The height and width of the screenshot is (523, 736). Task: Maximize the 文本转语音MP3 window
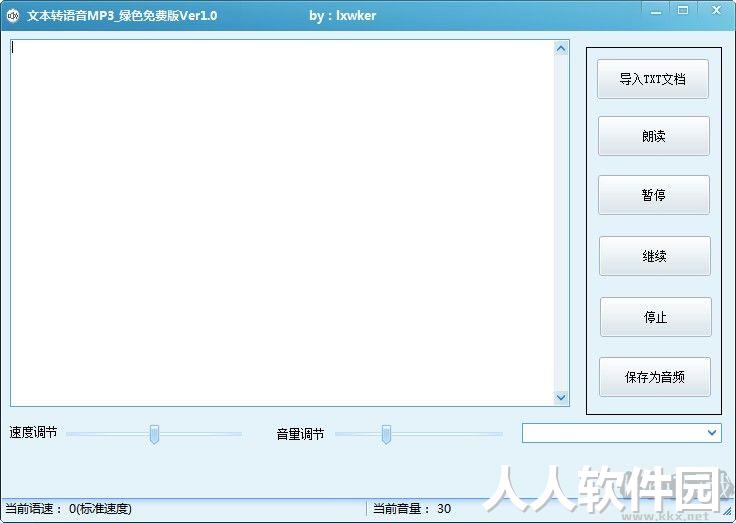click(683, 11)
